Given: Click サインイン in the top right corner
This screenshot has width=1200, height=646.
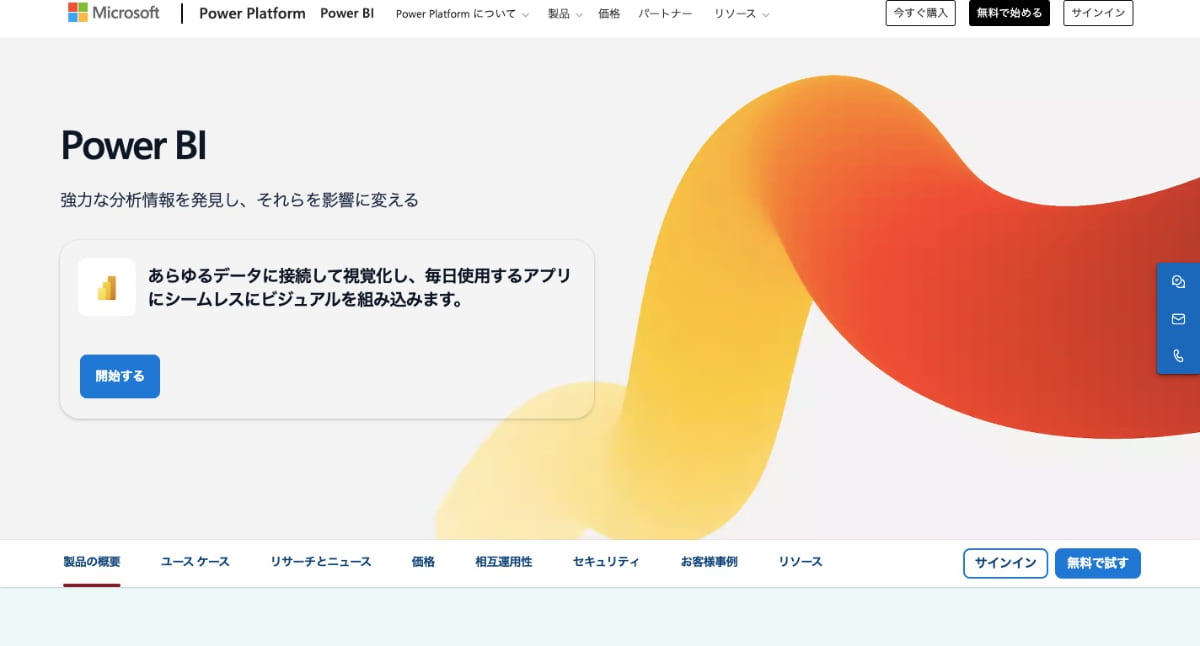Looking at the screenshot, I should click(x=1097, y=13).
